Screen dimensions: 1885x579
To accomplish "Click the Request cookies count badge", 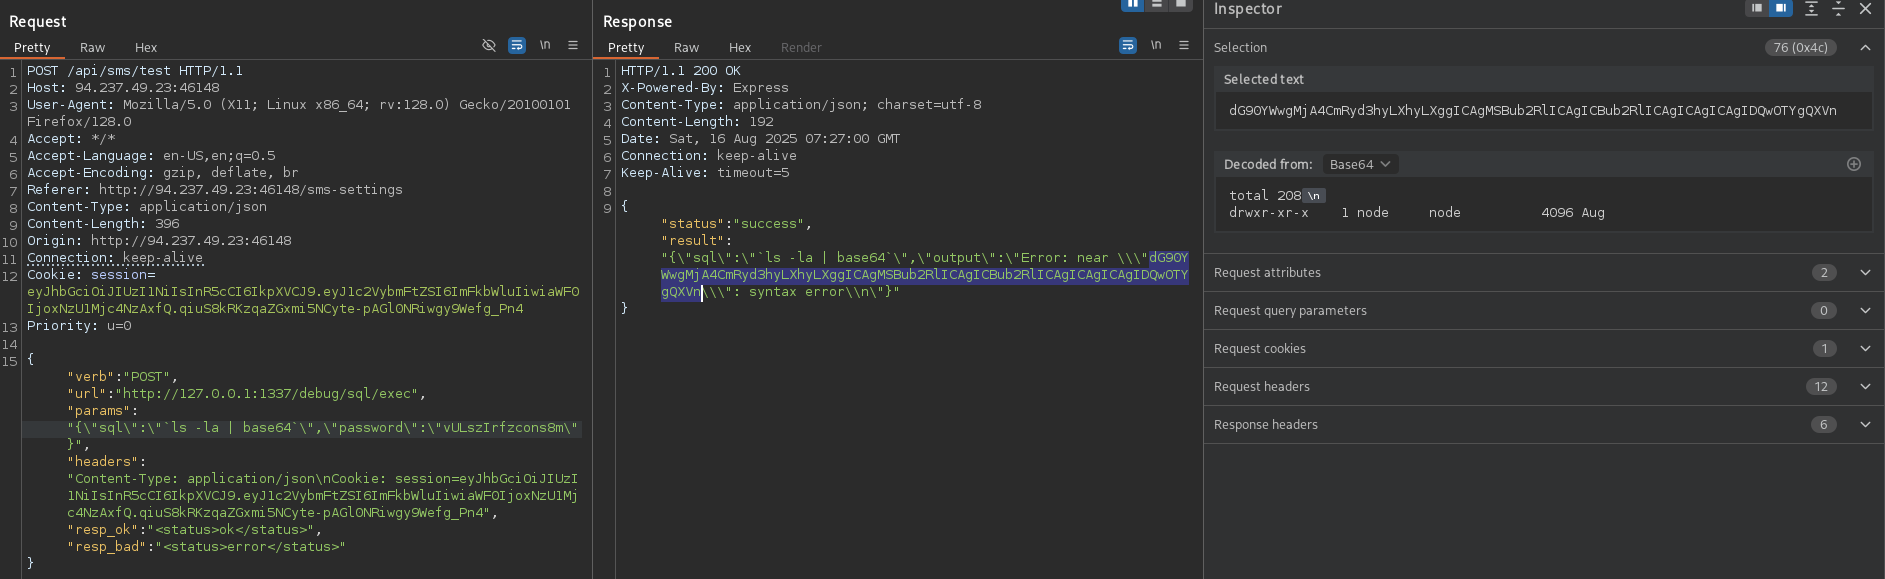I will [x=1824, y=348].
